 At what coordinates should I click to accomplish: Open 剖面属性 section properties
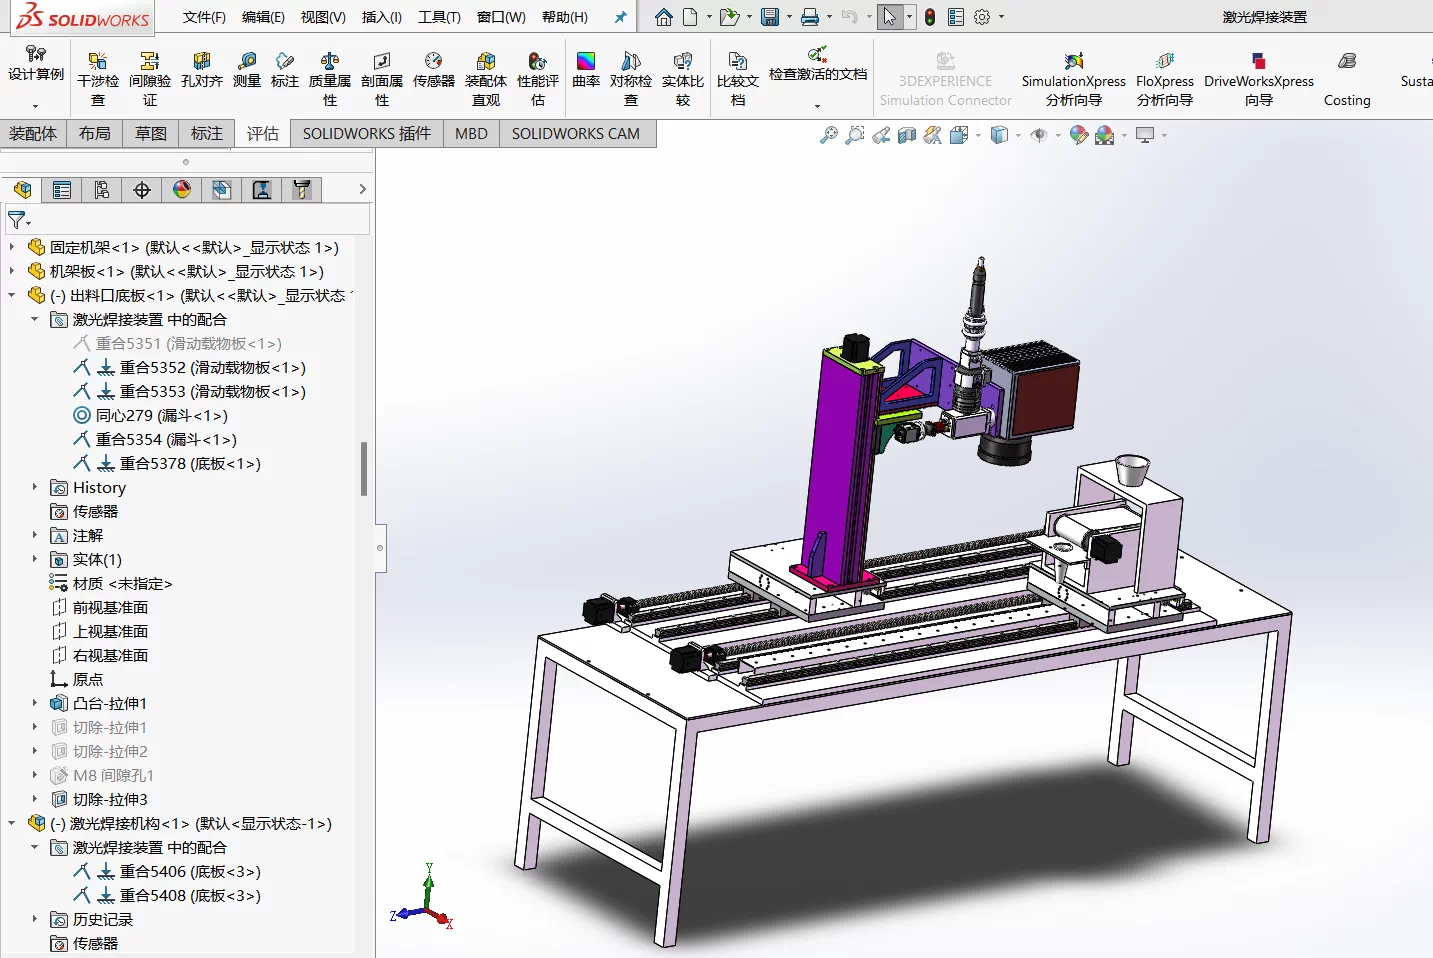click(382, 78)
